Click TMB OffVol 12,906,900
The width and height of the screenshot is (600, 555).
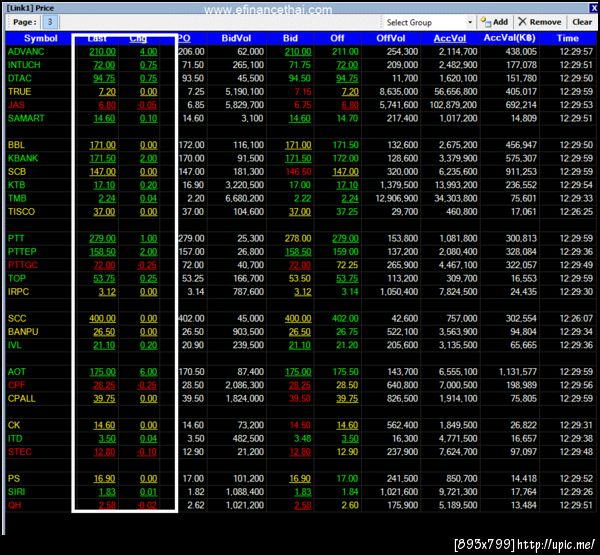coord(397,198)
